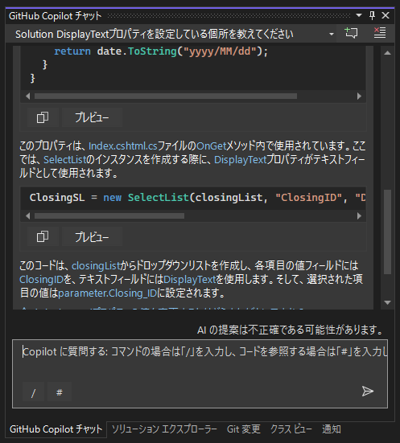Toggle auto-hide pin for Copilot chat panel
400x443 pixels.
coord(372,15)
